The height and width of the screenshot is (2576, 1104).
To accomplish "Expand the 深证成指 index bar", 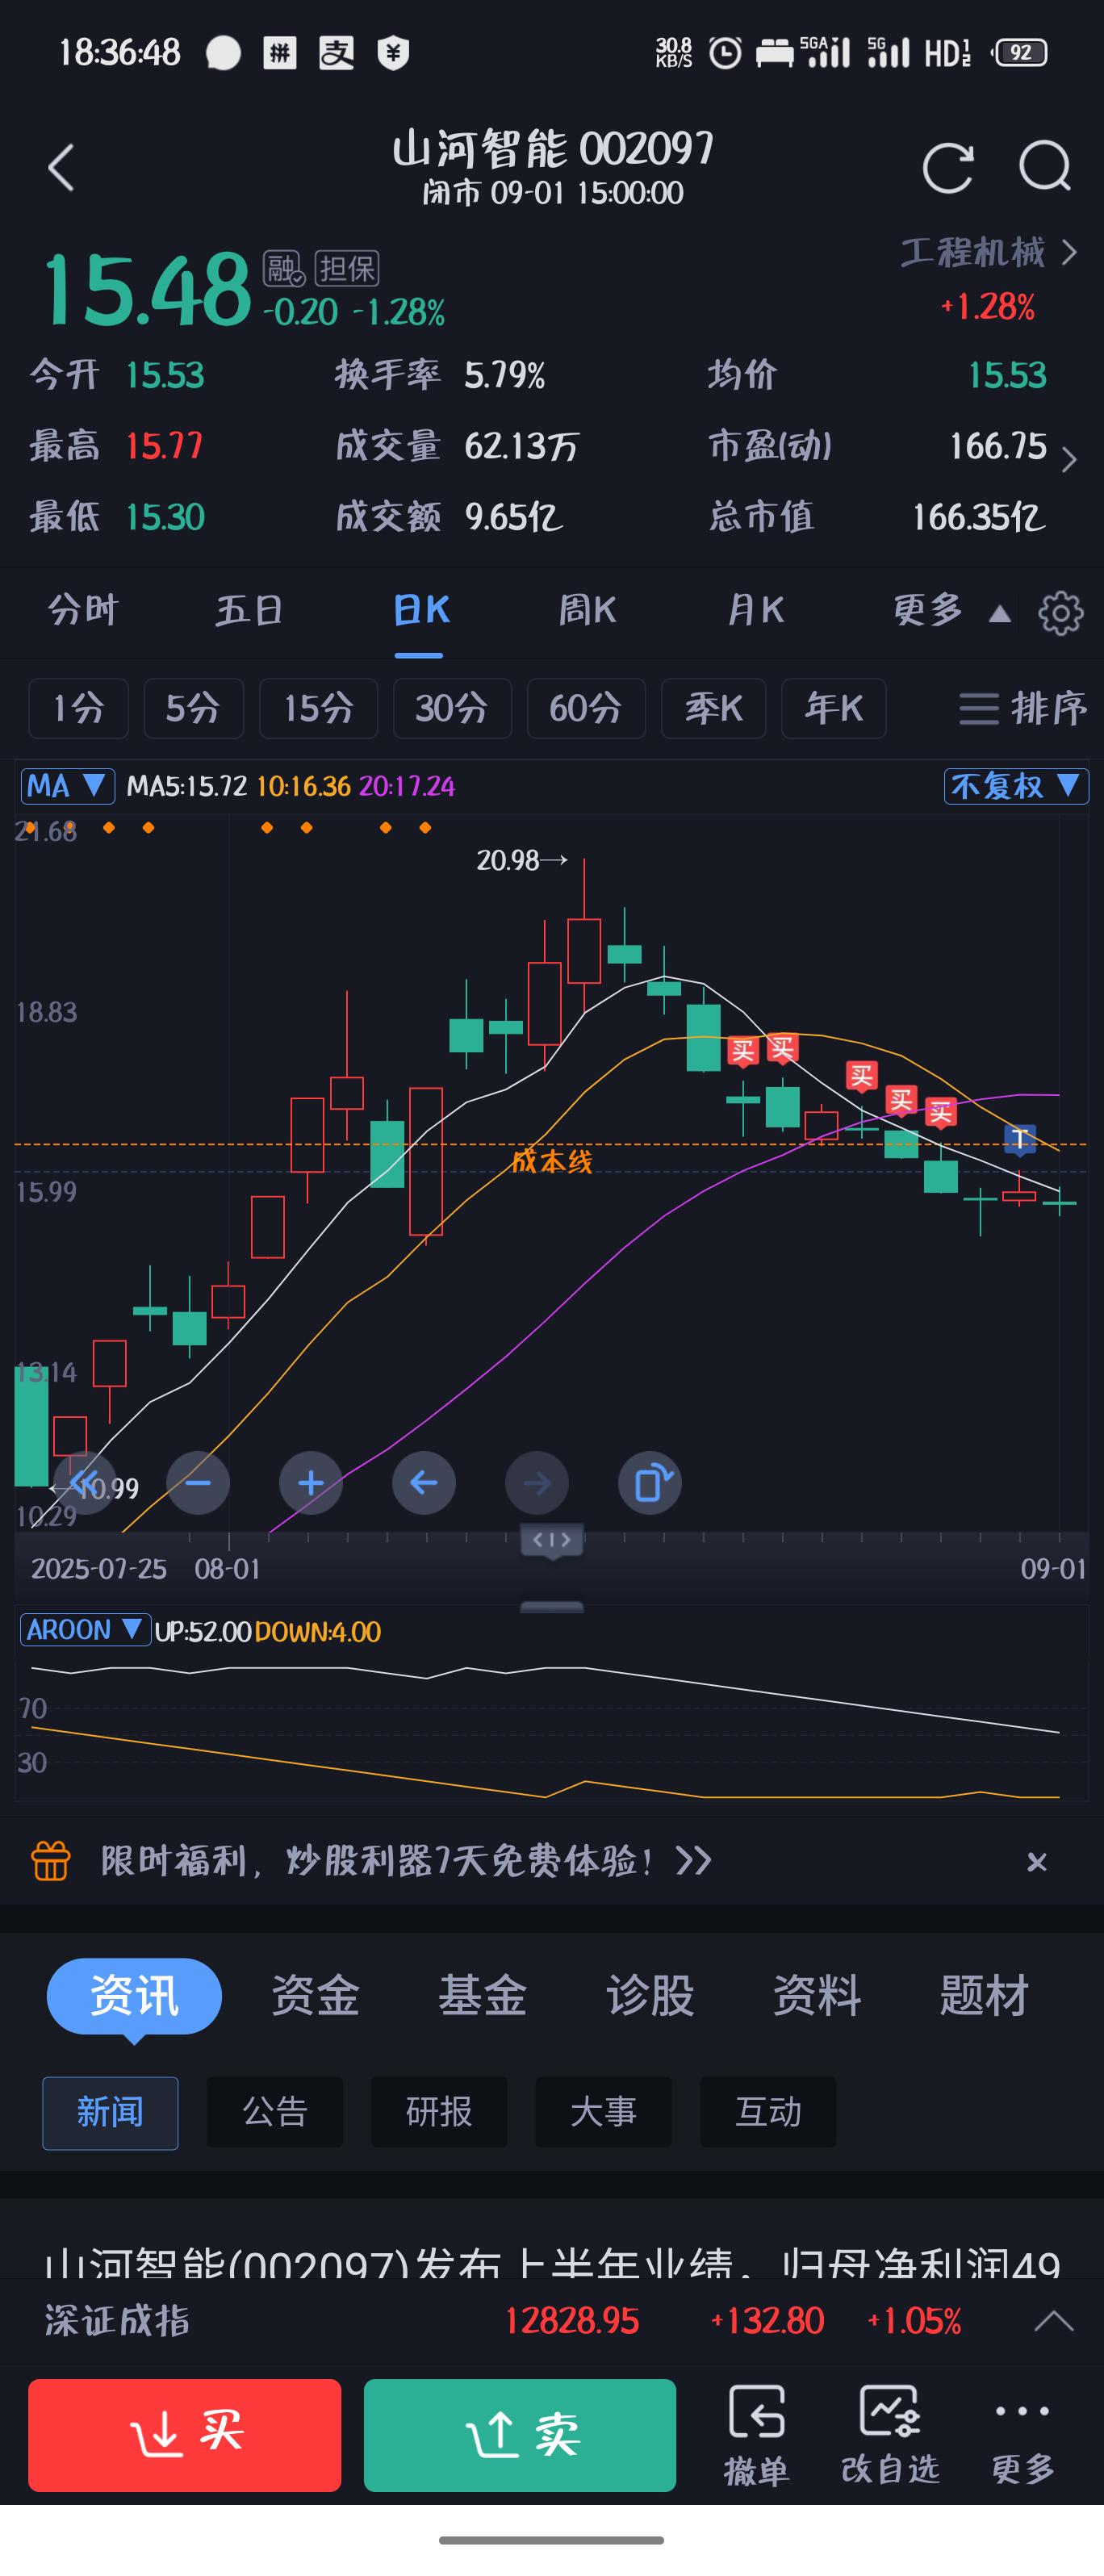I will [x=1053, y=2320].
